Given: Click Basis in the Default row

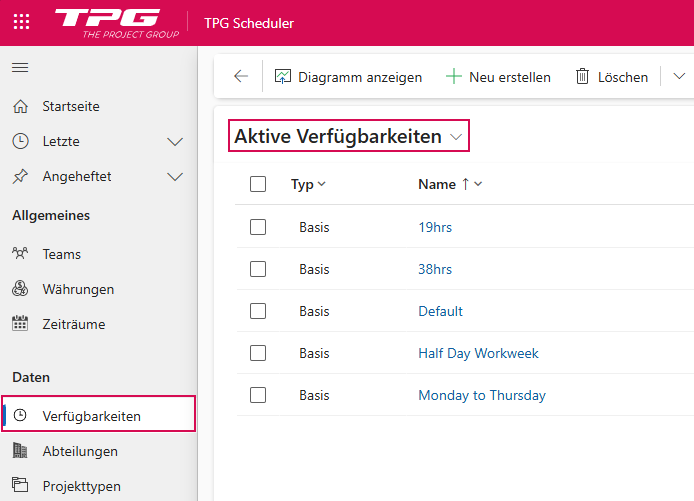Looking at the screenshot, I should click(x=314, y=311).
